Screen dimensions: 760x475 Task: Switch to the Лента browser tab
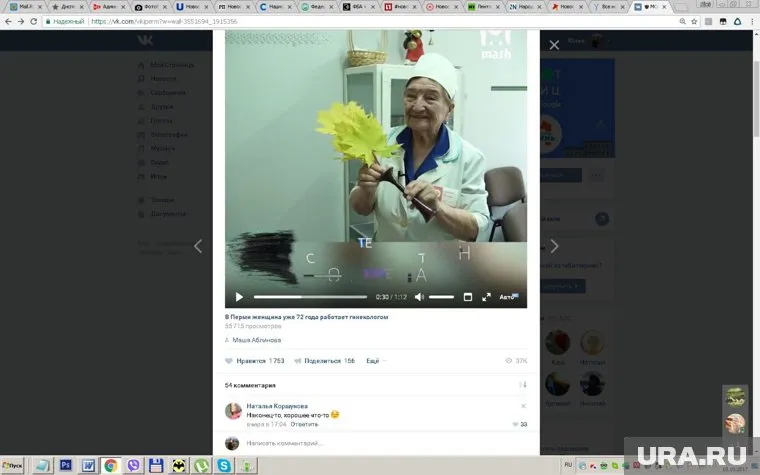click(x=484, y=7)
